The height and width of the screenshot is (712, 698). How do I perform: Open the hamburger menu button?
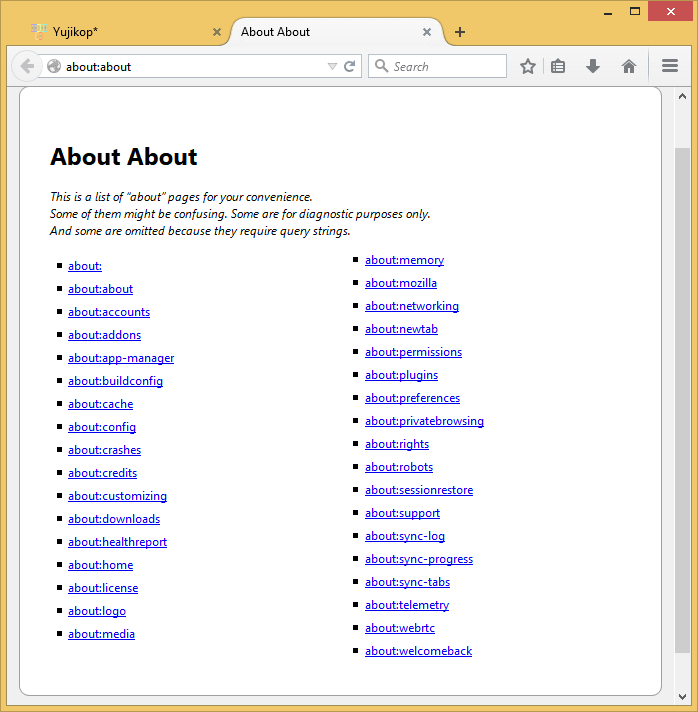click(670, 66)
